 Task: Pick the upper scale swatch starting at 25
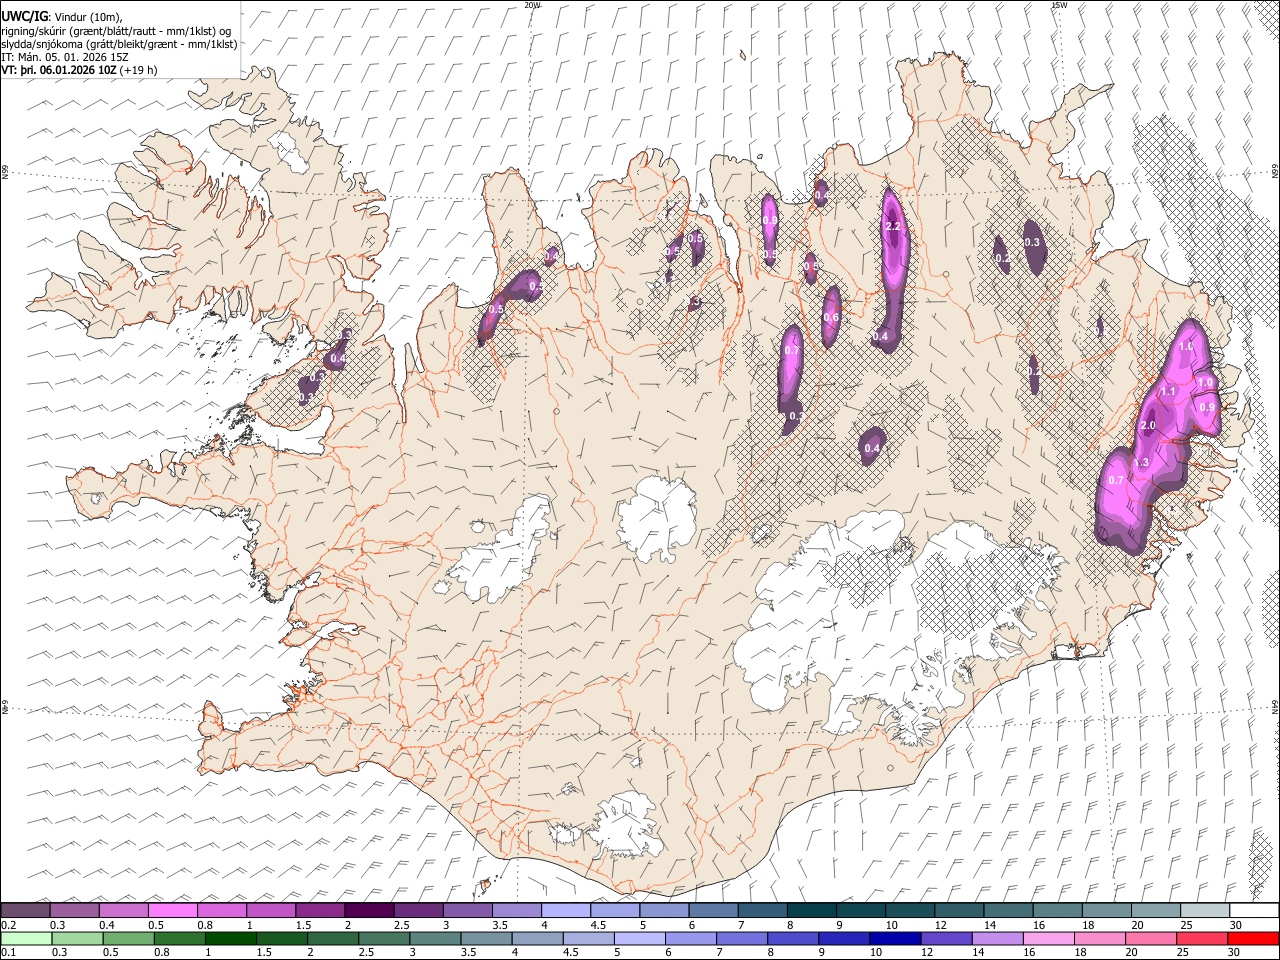click(1205, 910)
